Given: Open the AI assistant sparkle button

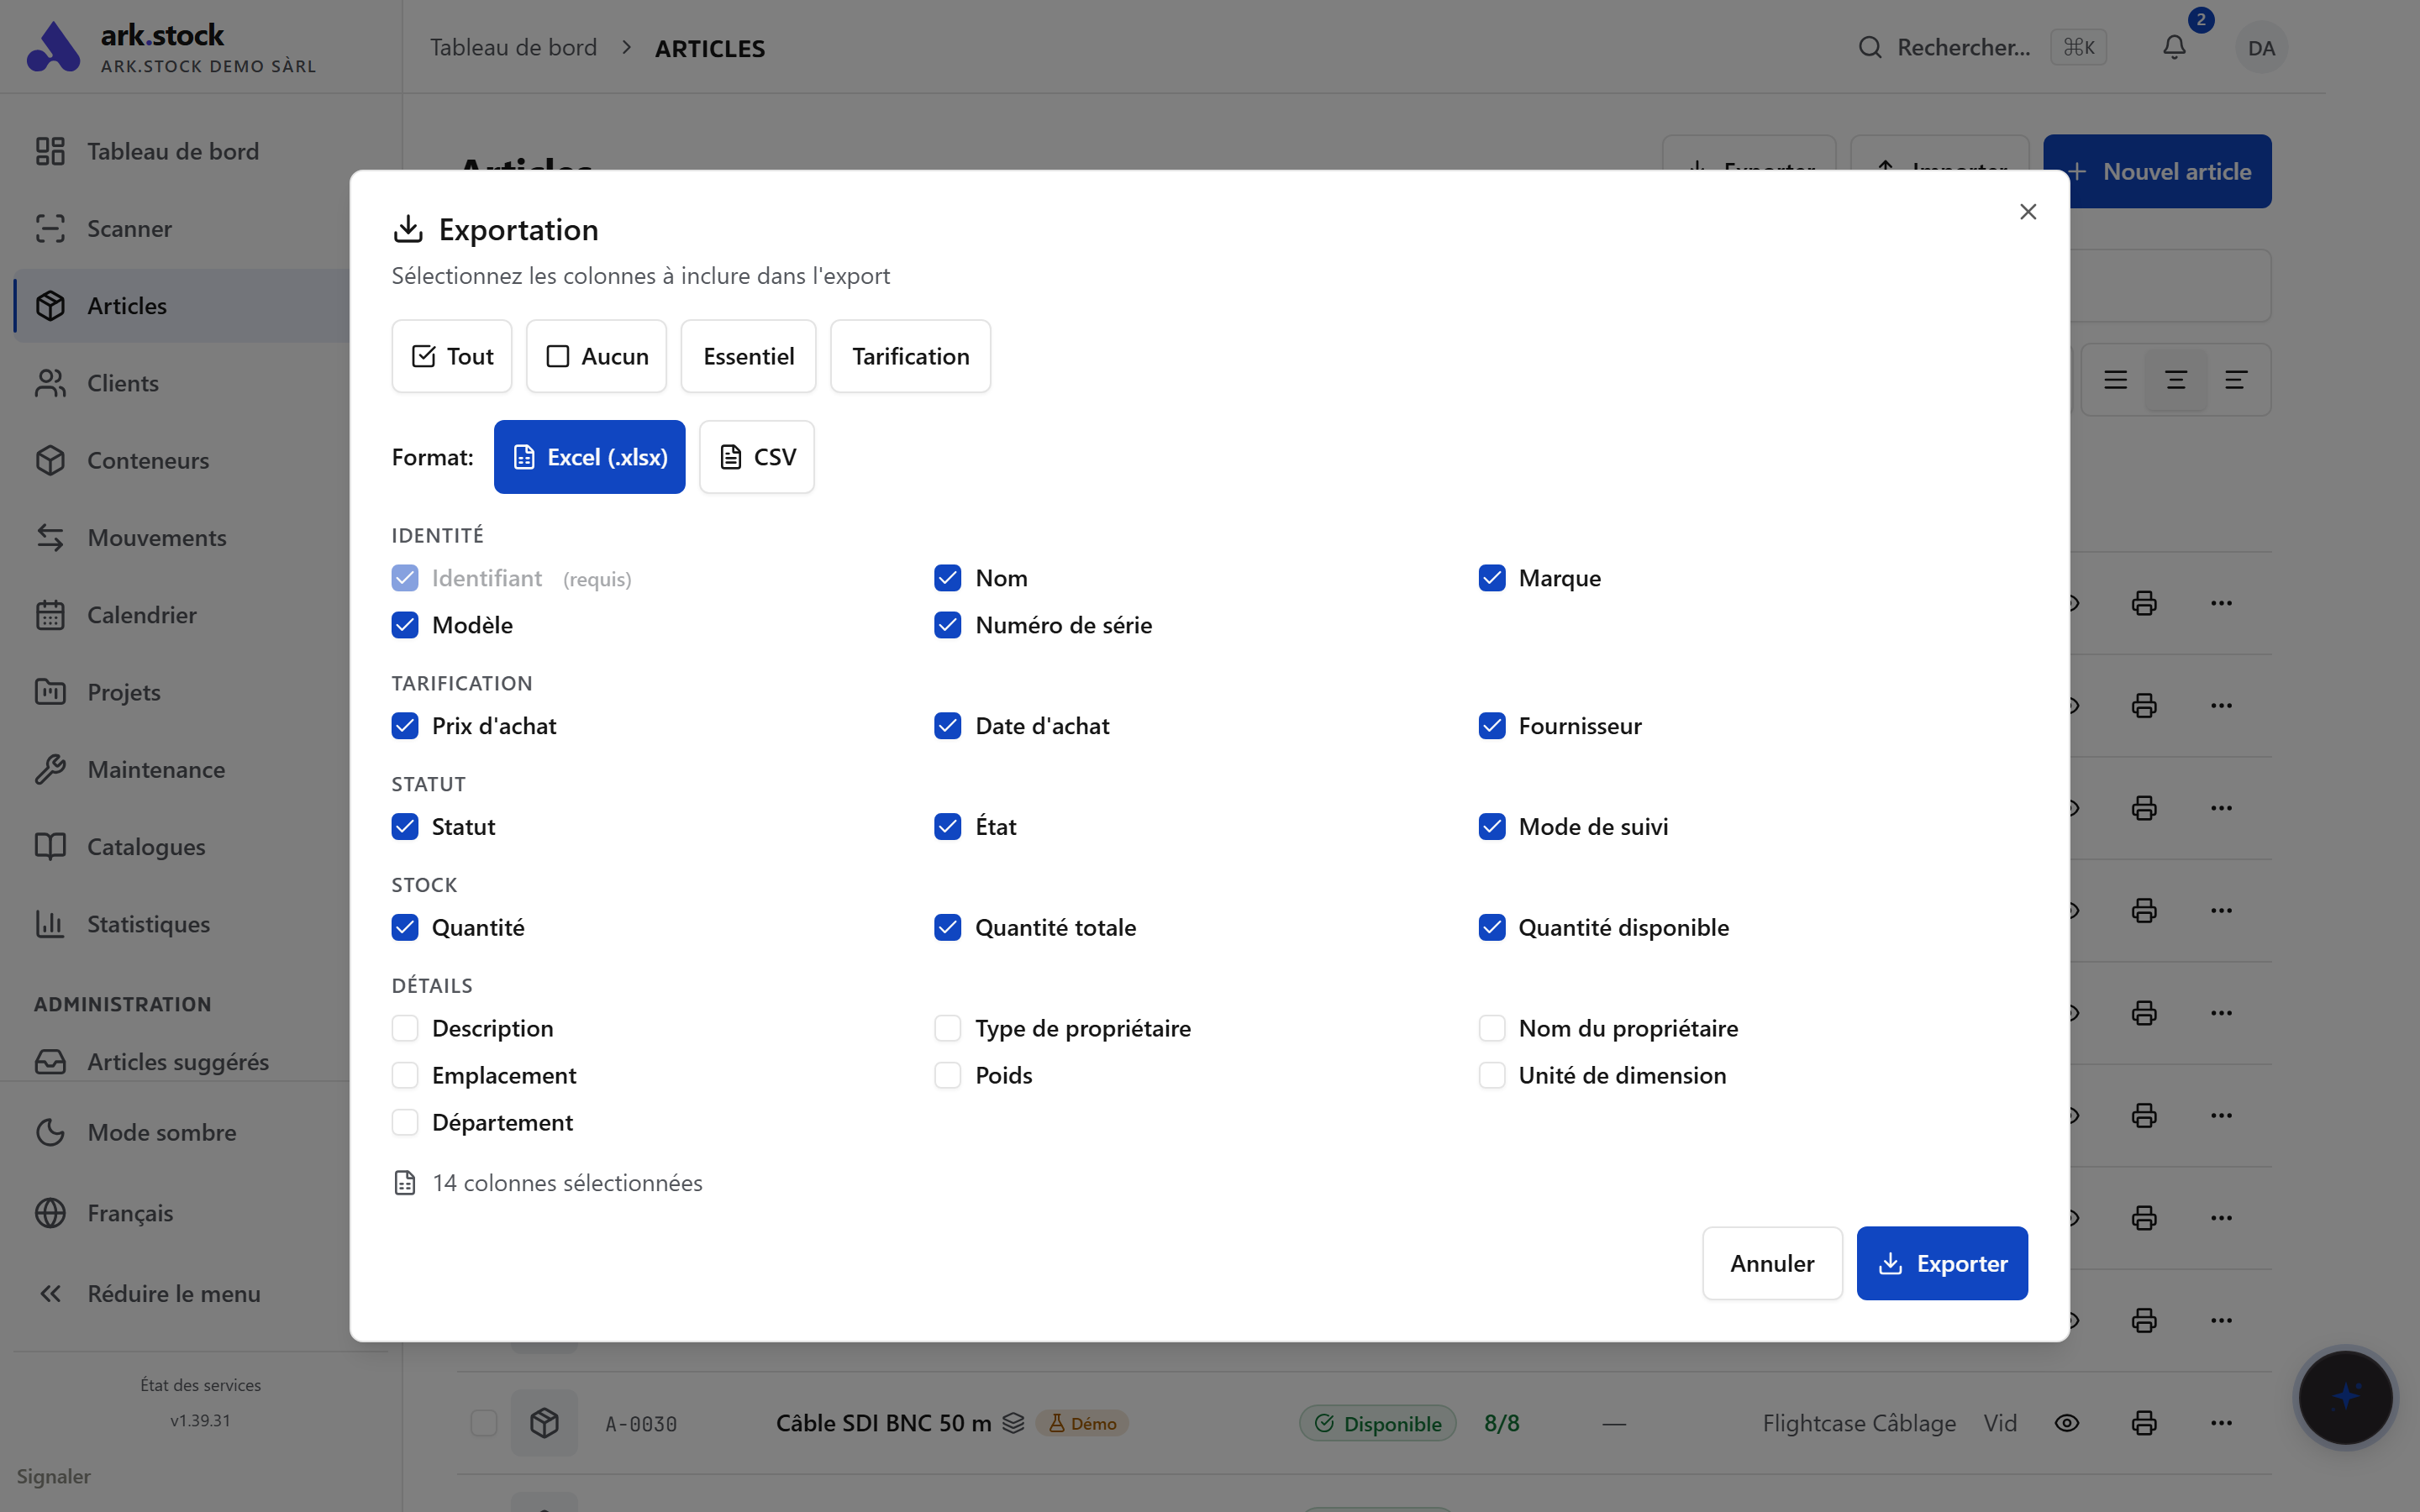Looking at the screenshot, I should tap(2345, 1397).
